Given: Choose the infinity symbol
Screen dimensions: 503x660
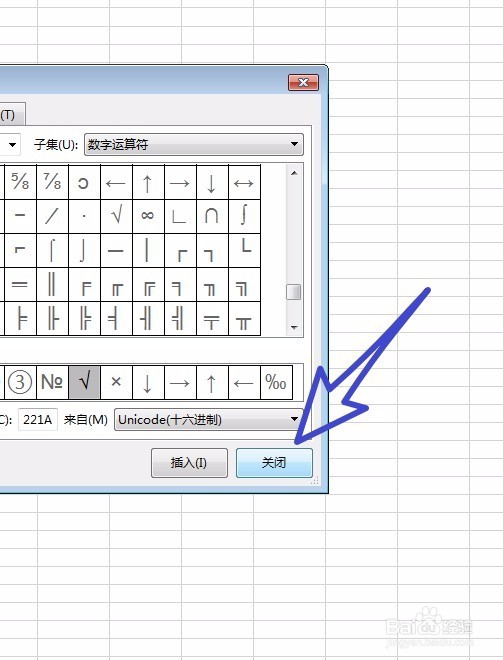Looking at the screenshot, I should click(x=149, y=216).
